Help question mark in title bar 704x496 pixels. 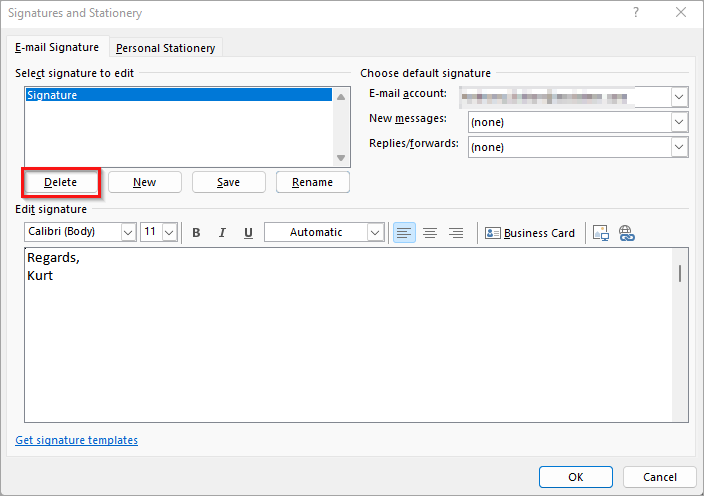[x=636, y=13]
